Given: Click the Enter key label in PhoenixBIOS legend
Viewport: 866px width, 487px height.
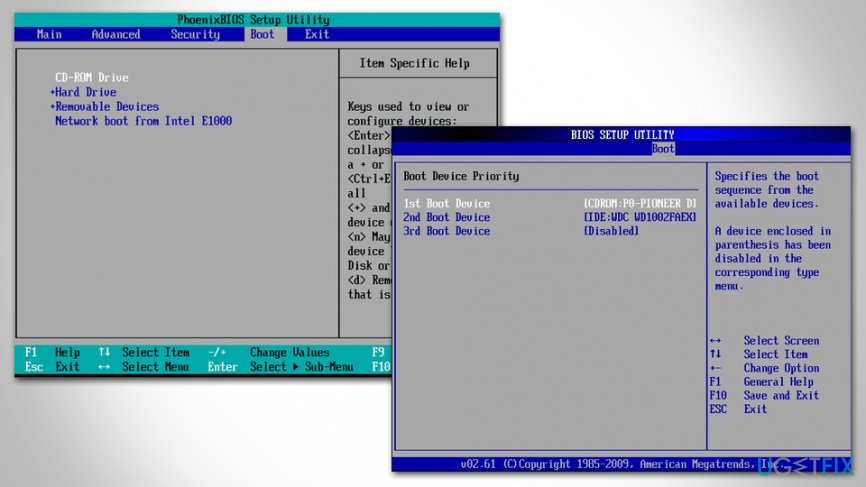Looking at the screenshot, I should coord(223,367).
